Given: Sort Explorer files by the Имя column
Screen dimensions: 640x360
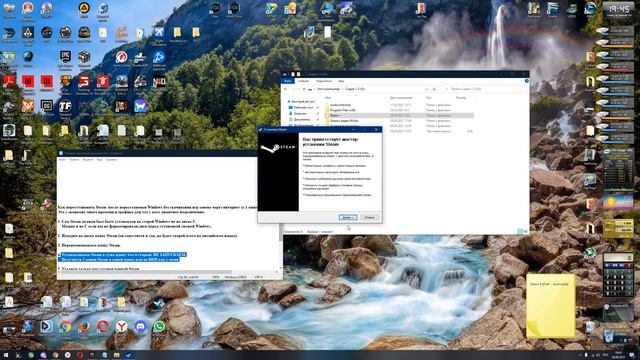Looking at the screenshot, I should pos(328,98).
